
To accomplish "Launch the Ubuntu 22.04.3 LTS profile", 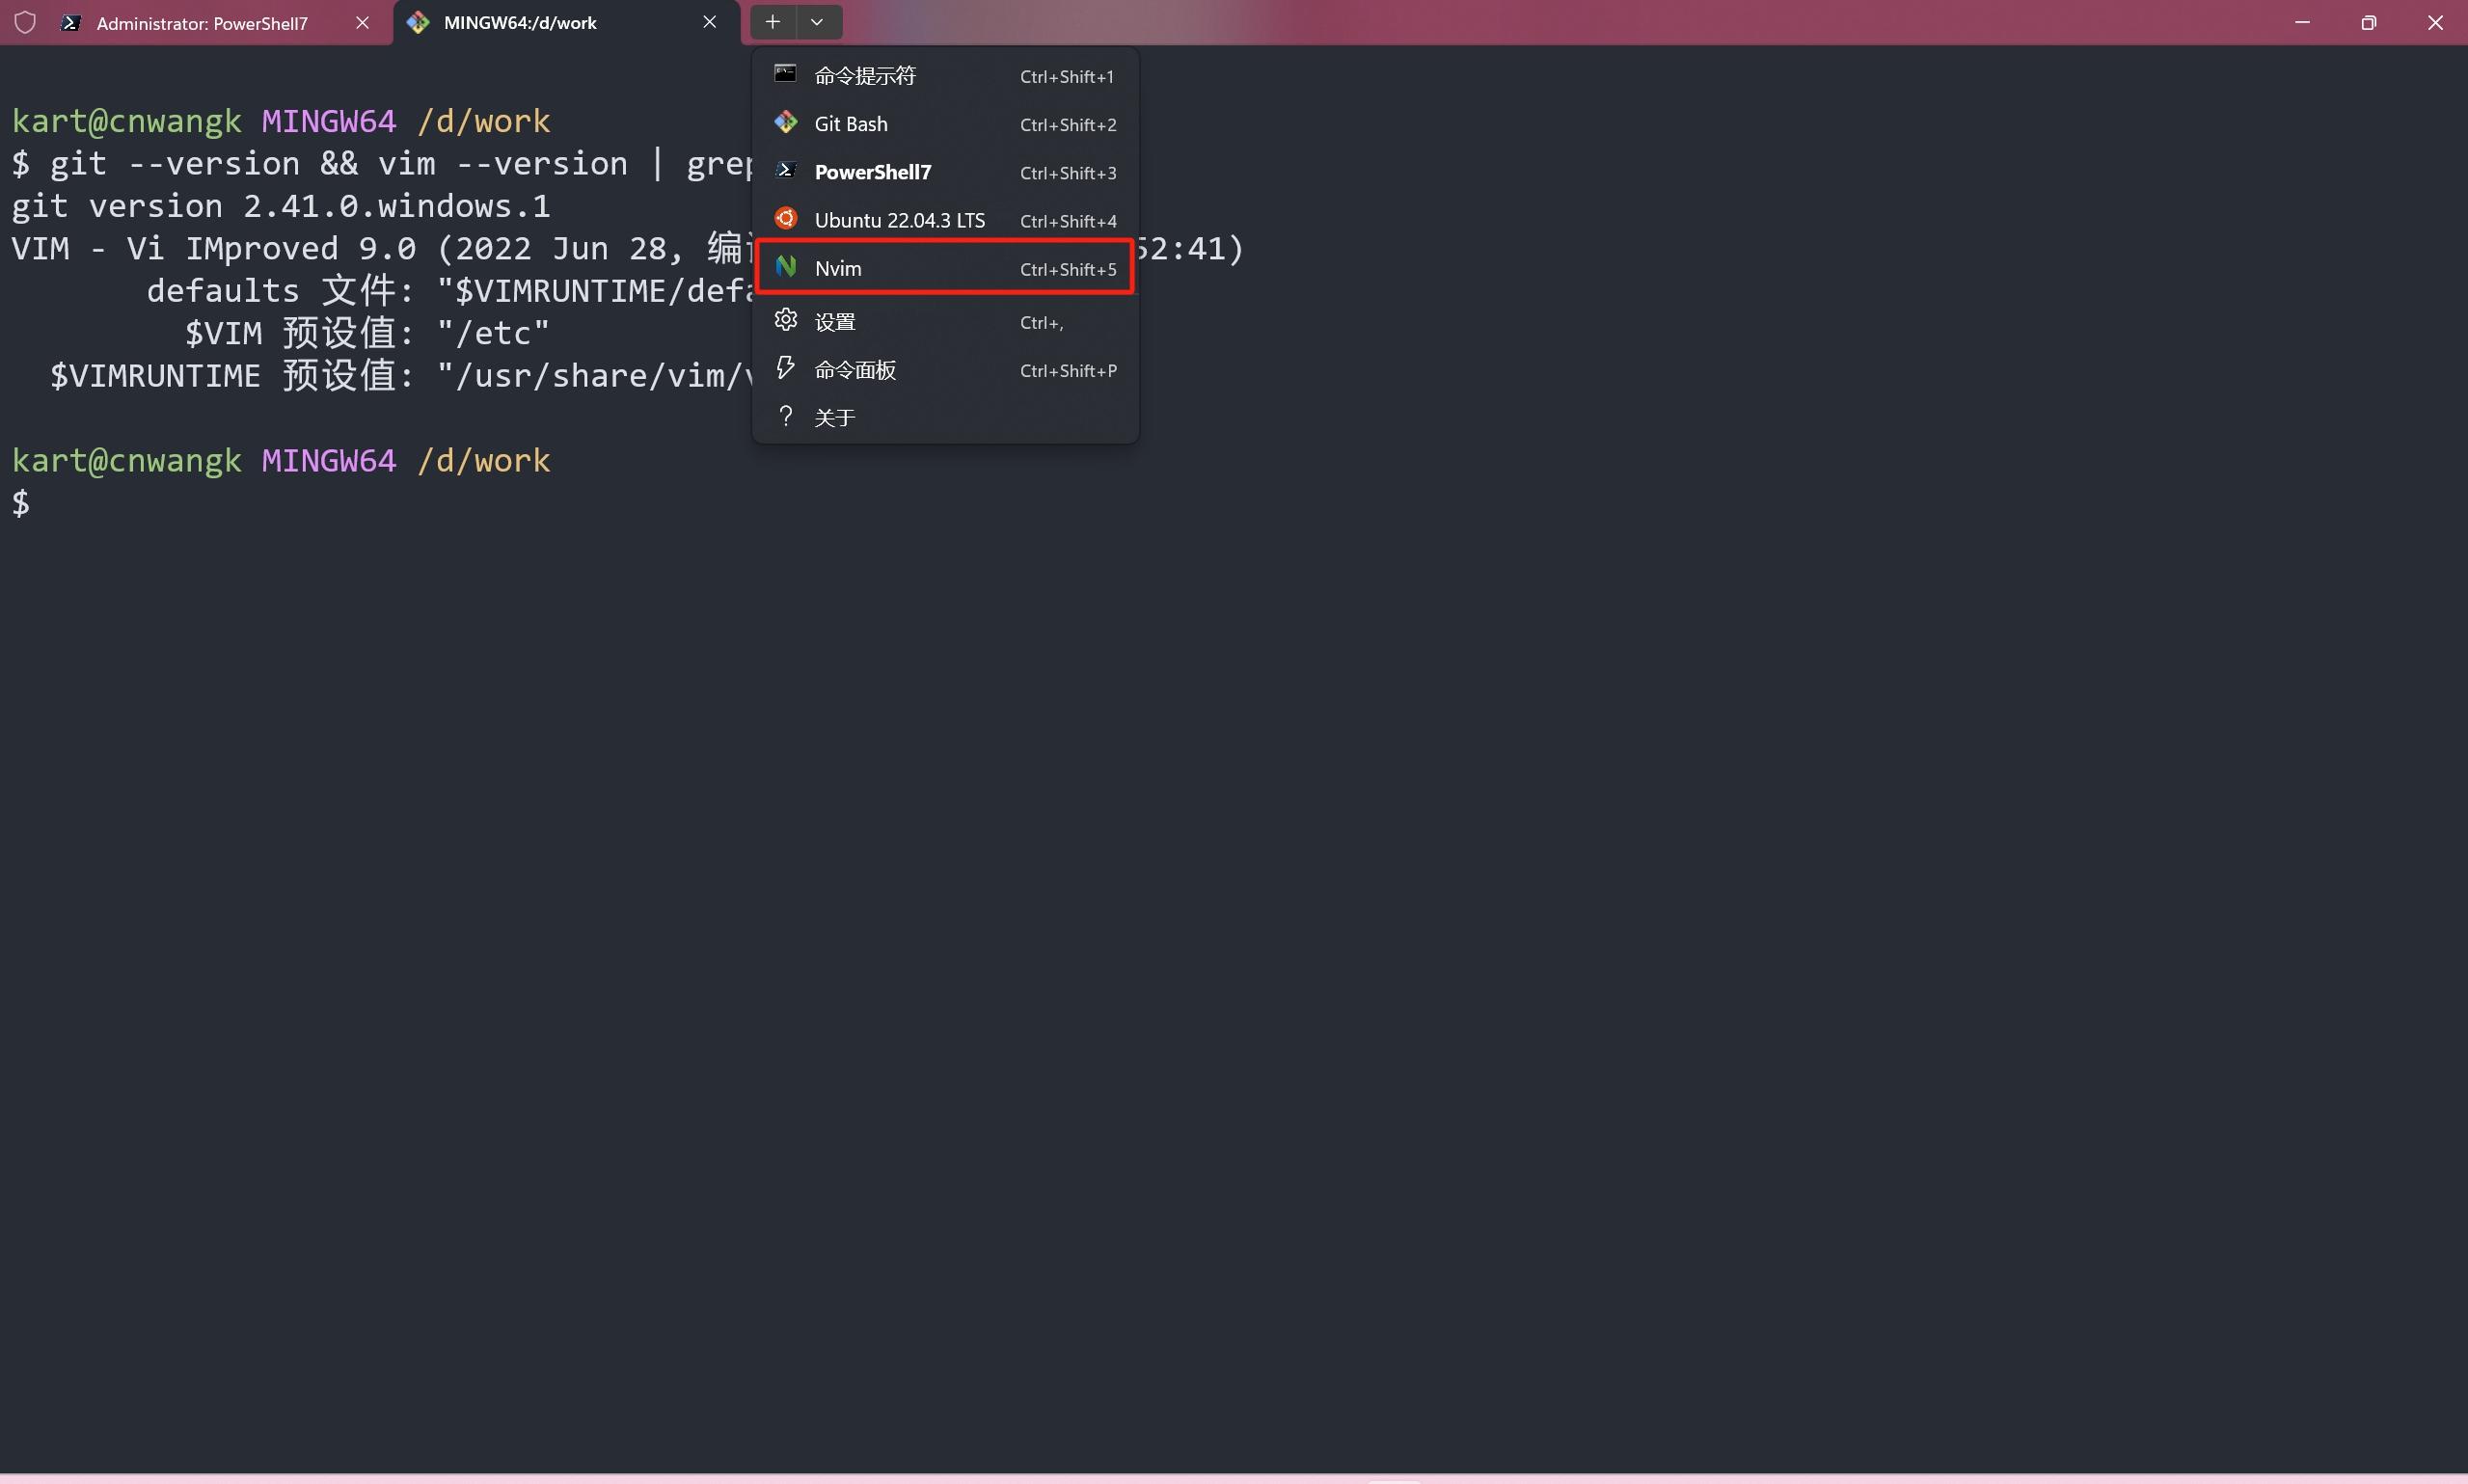I will (x=898, y=219).
